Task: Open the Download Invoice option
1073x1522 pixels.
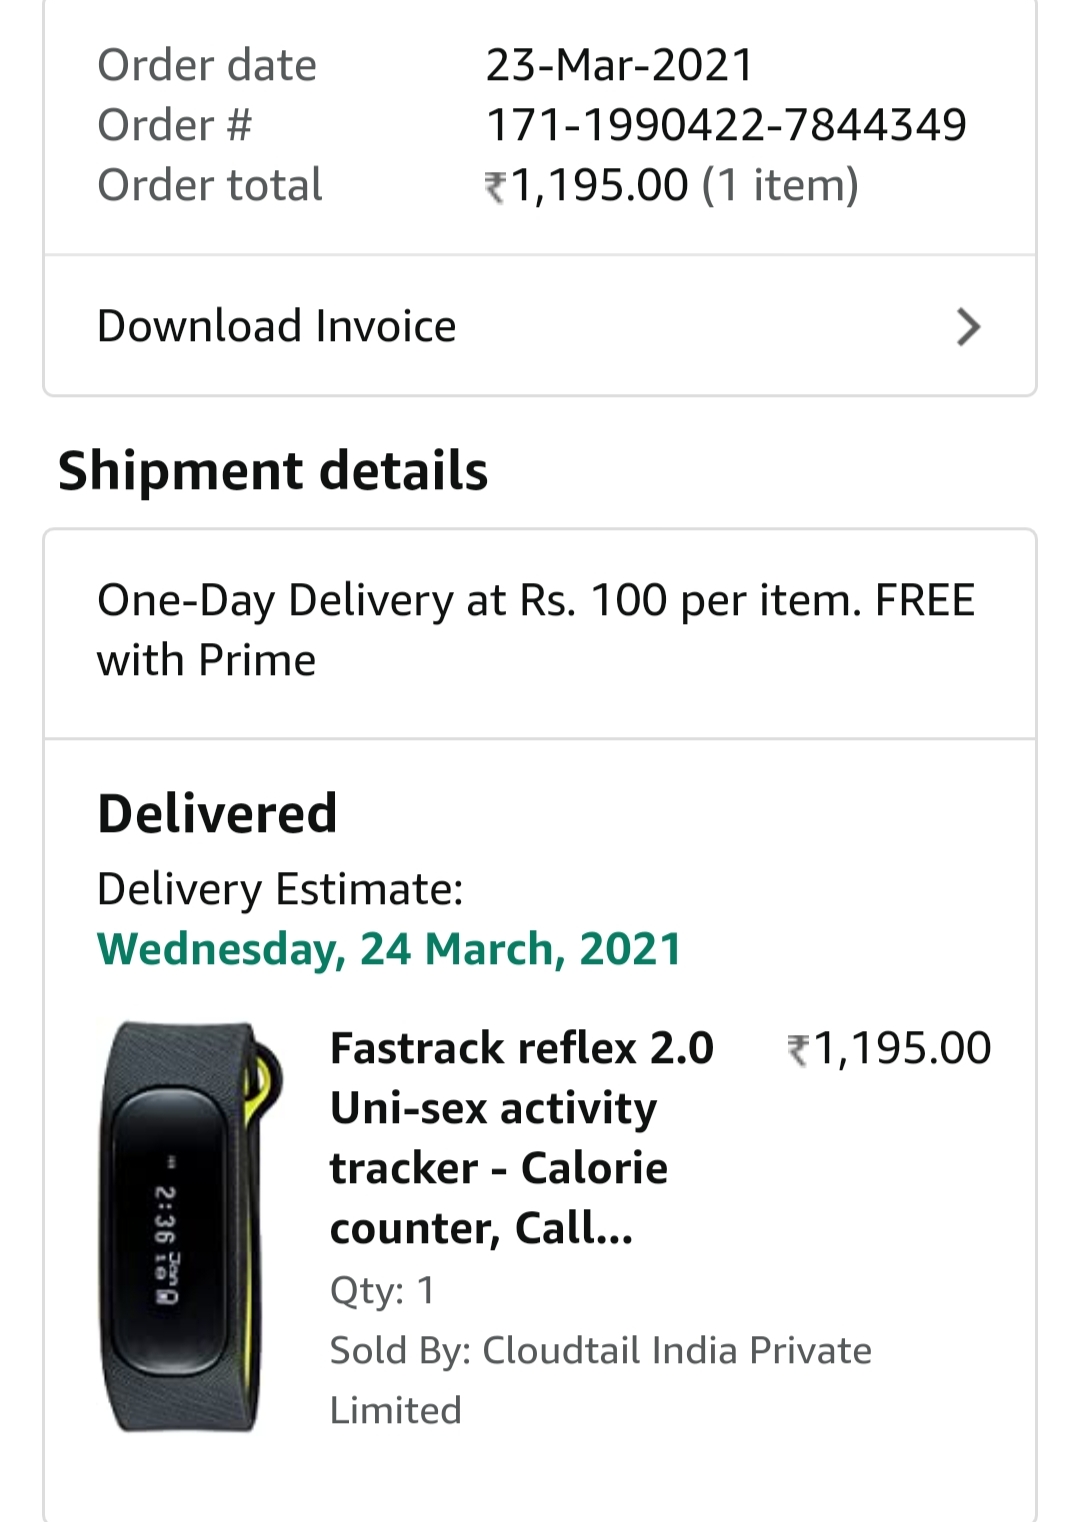Action: click(x=277, y=327)
